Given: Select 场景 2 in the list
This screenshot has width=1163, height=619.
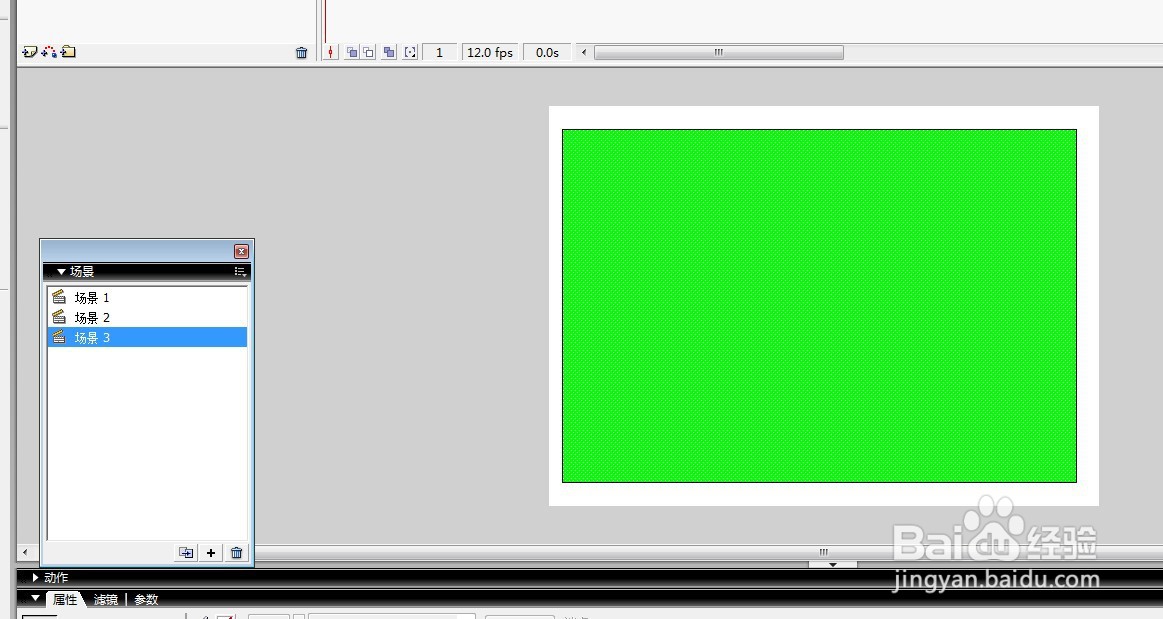Looking at the screenshot, I should tap(147, 317).
